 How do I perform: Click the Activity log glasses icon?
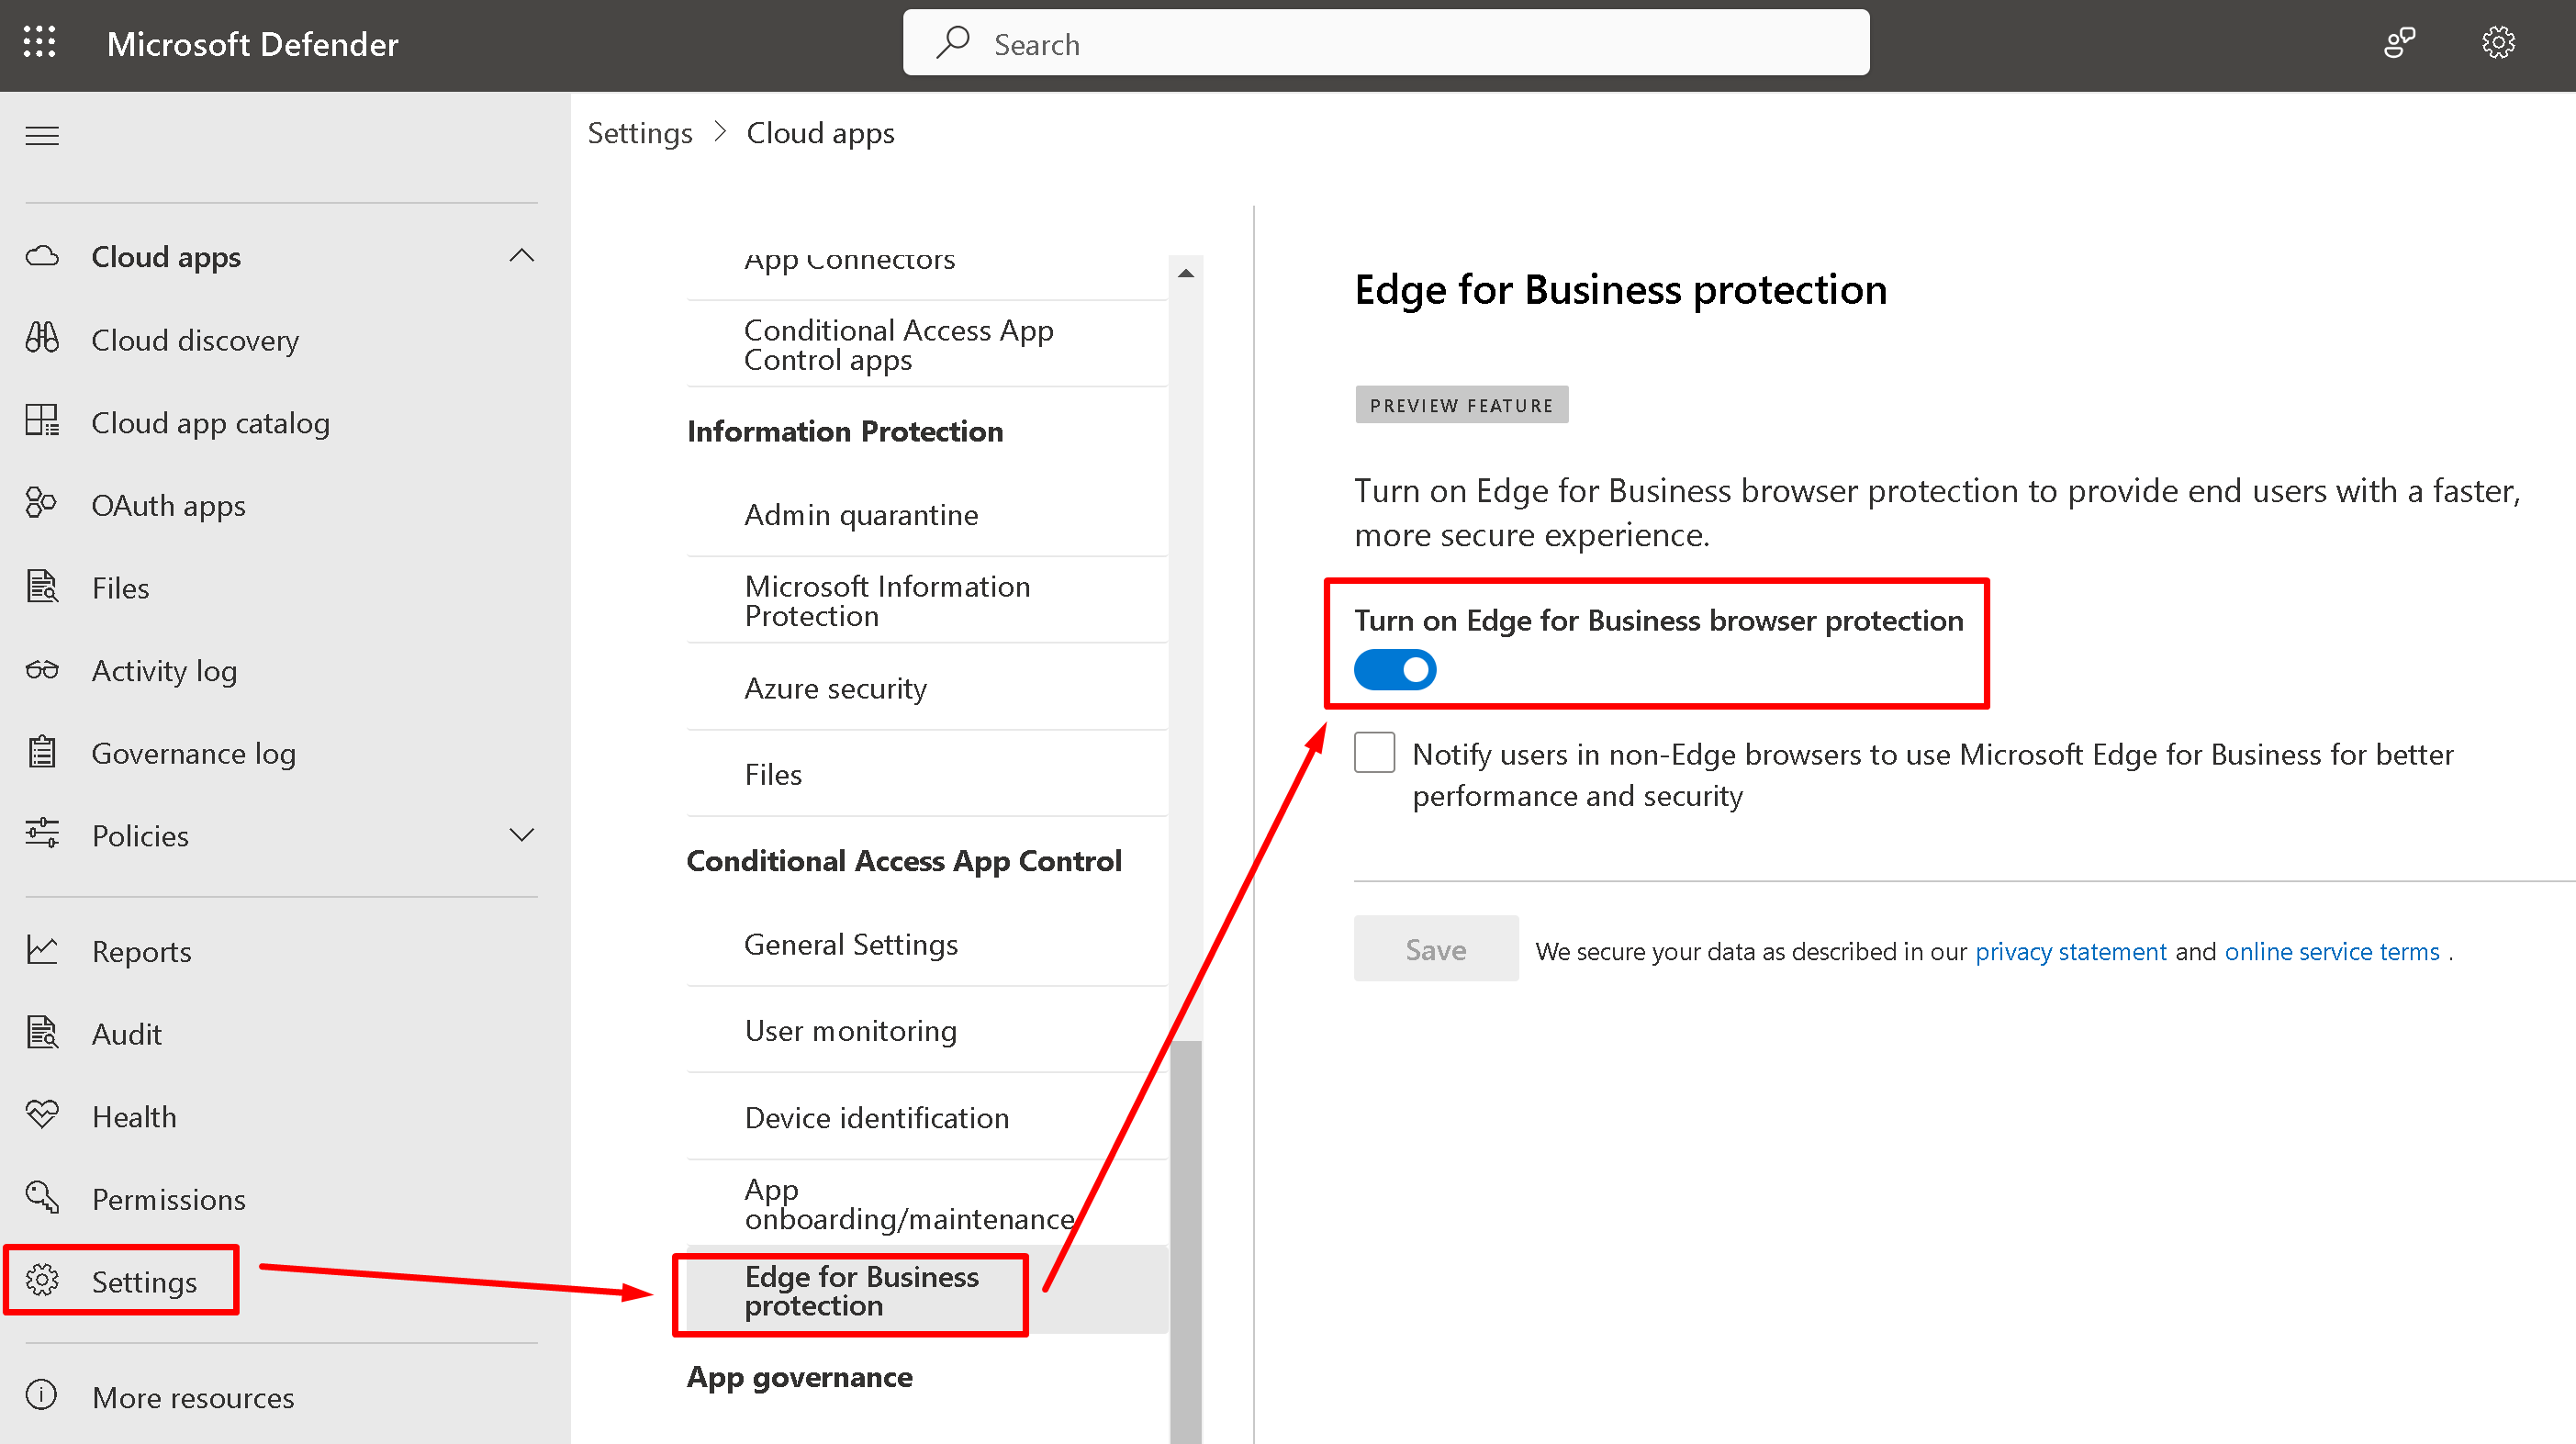[x=42, y=670]
